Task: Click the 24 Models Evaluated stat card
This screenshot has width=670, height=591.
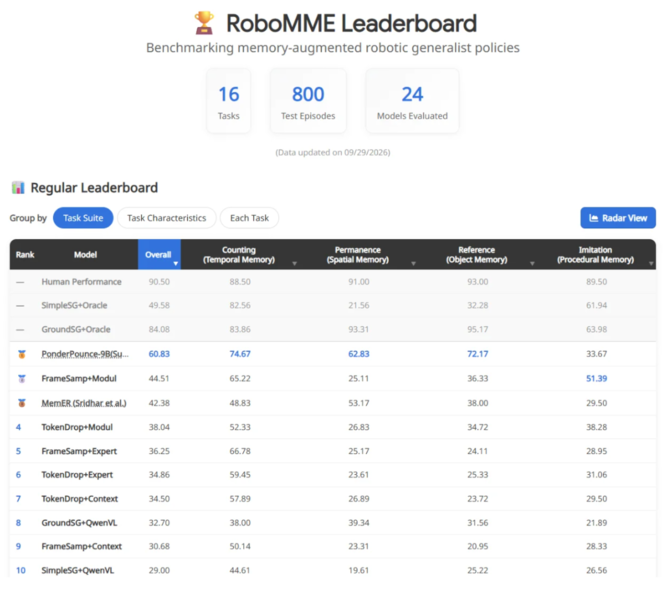Action: [x=412, y=101]
